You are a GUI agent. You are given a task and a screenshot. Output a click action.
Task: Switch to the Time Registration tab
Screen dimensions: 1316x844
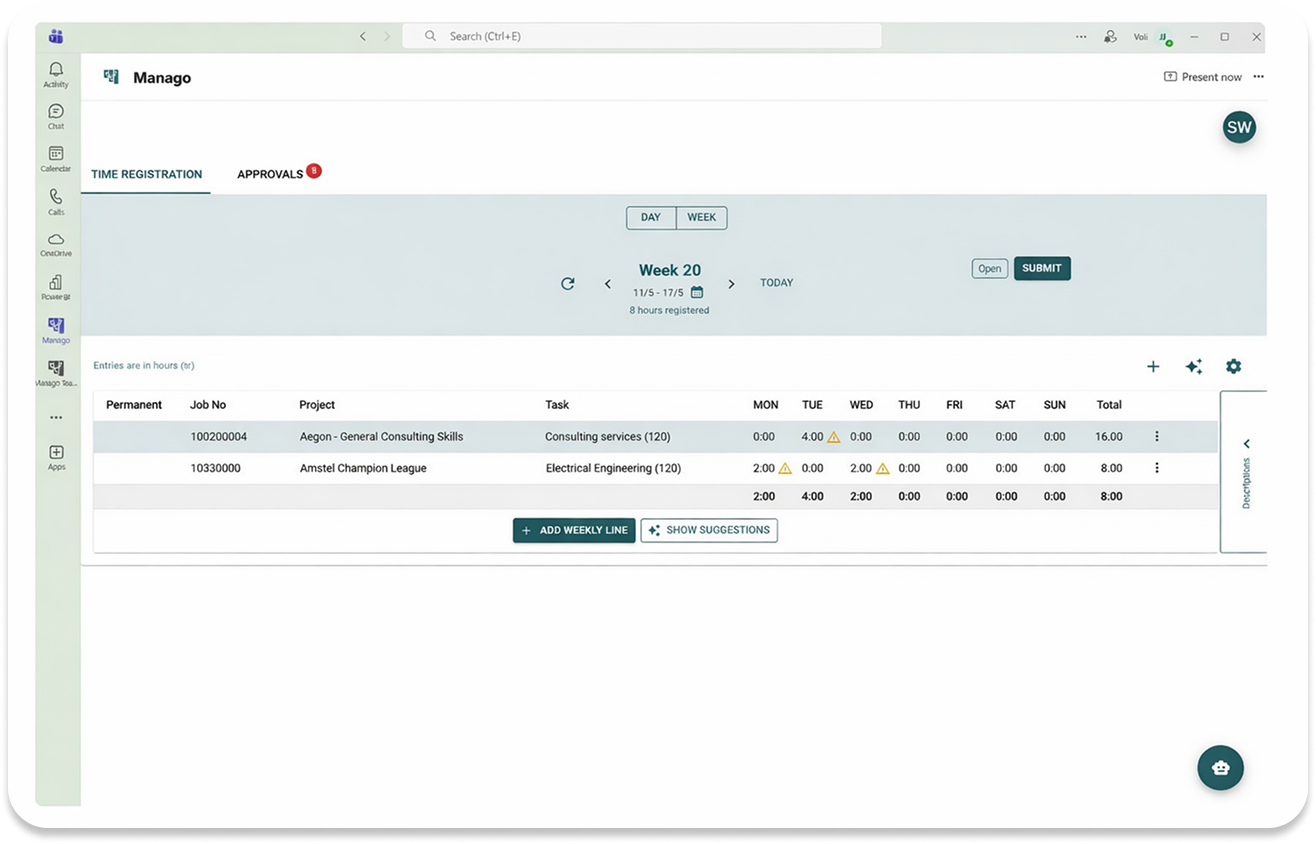click(146, 174)
